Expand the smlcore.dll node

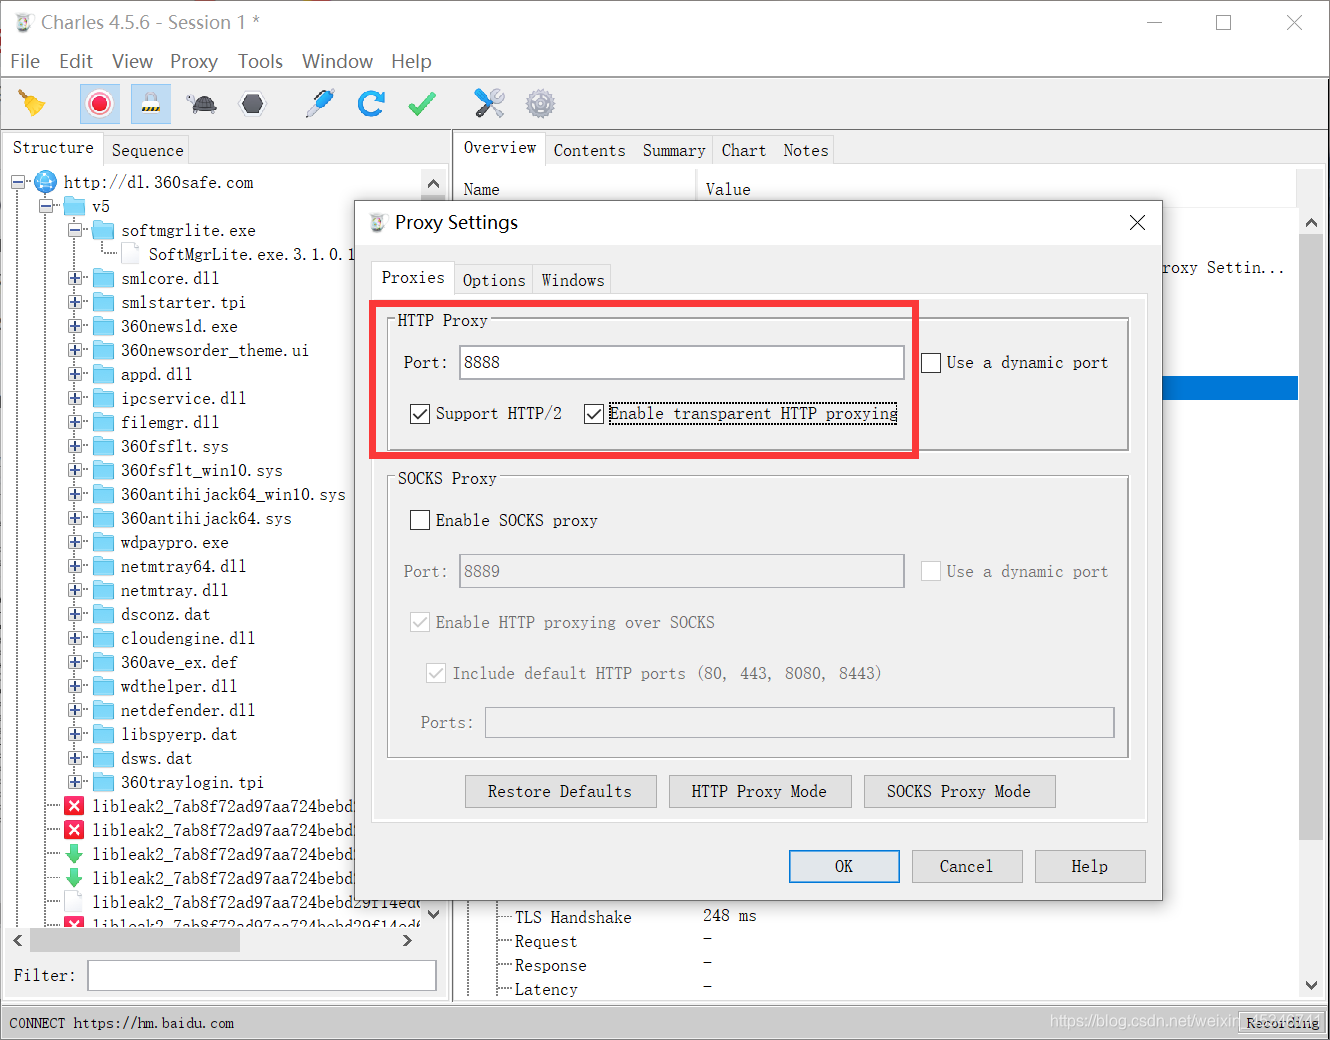point(75,278)
